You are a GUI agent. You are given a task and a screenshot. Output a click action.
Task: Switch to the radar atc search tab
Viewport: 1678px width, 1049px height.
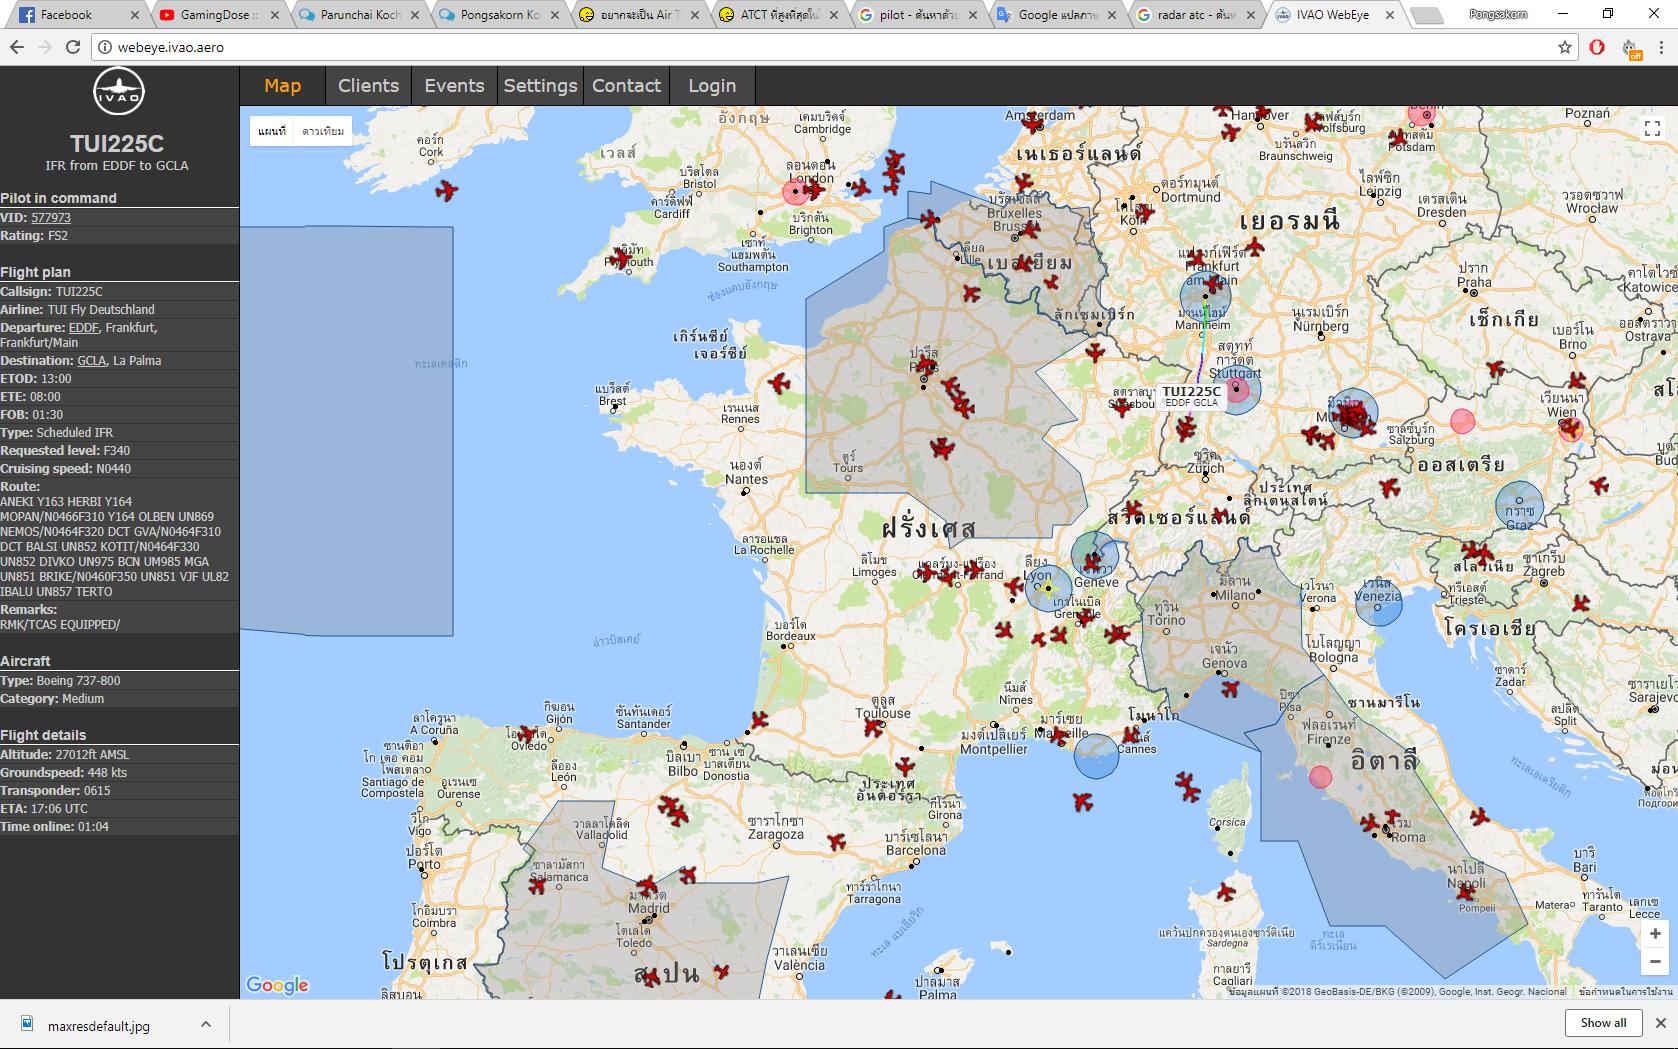[1195, 15]
